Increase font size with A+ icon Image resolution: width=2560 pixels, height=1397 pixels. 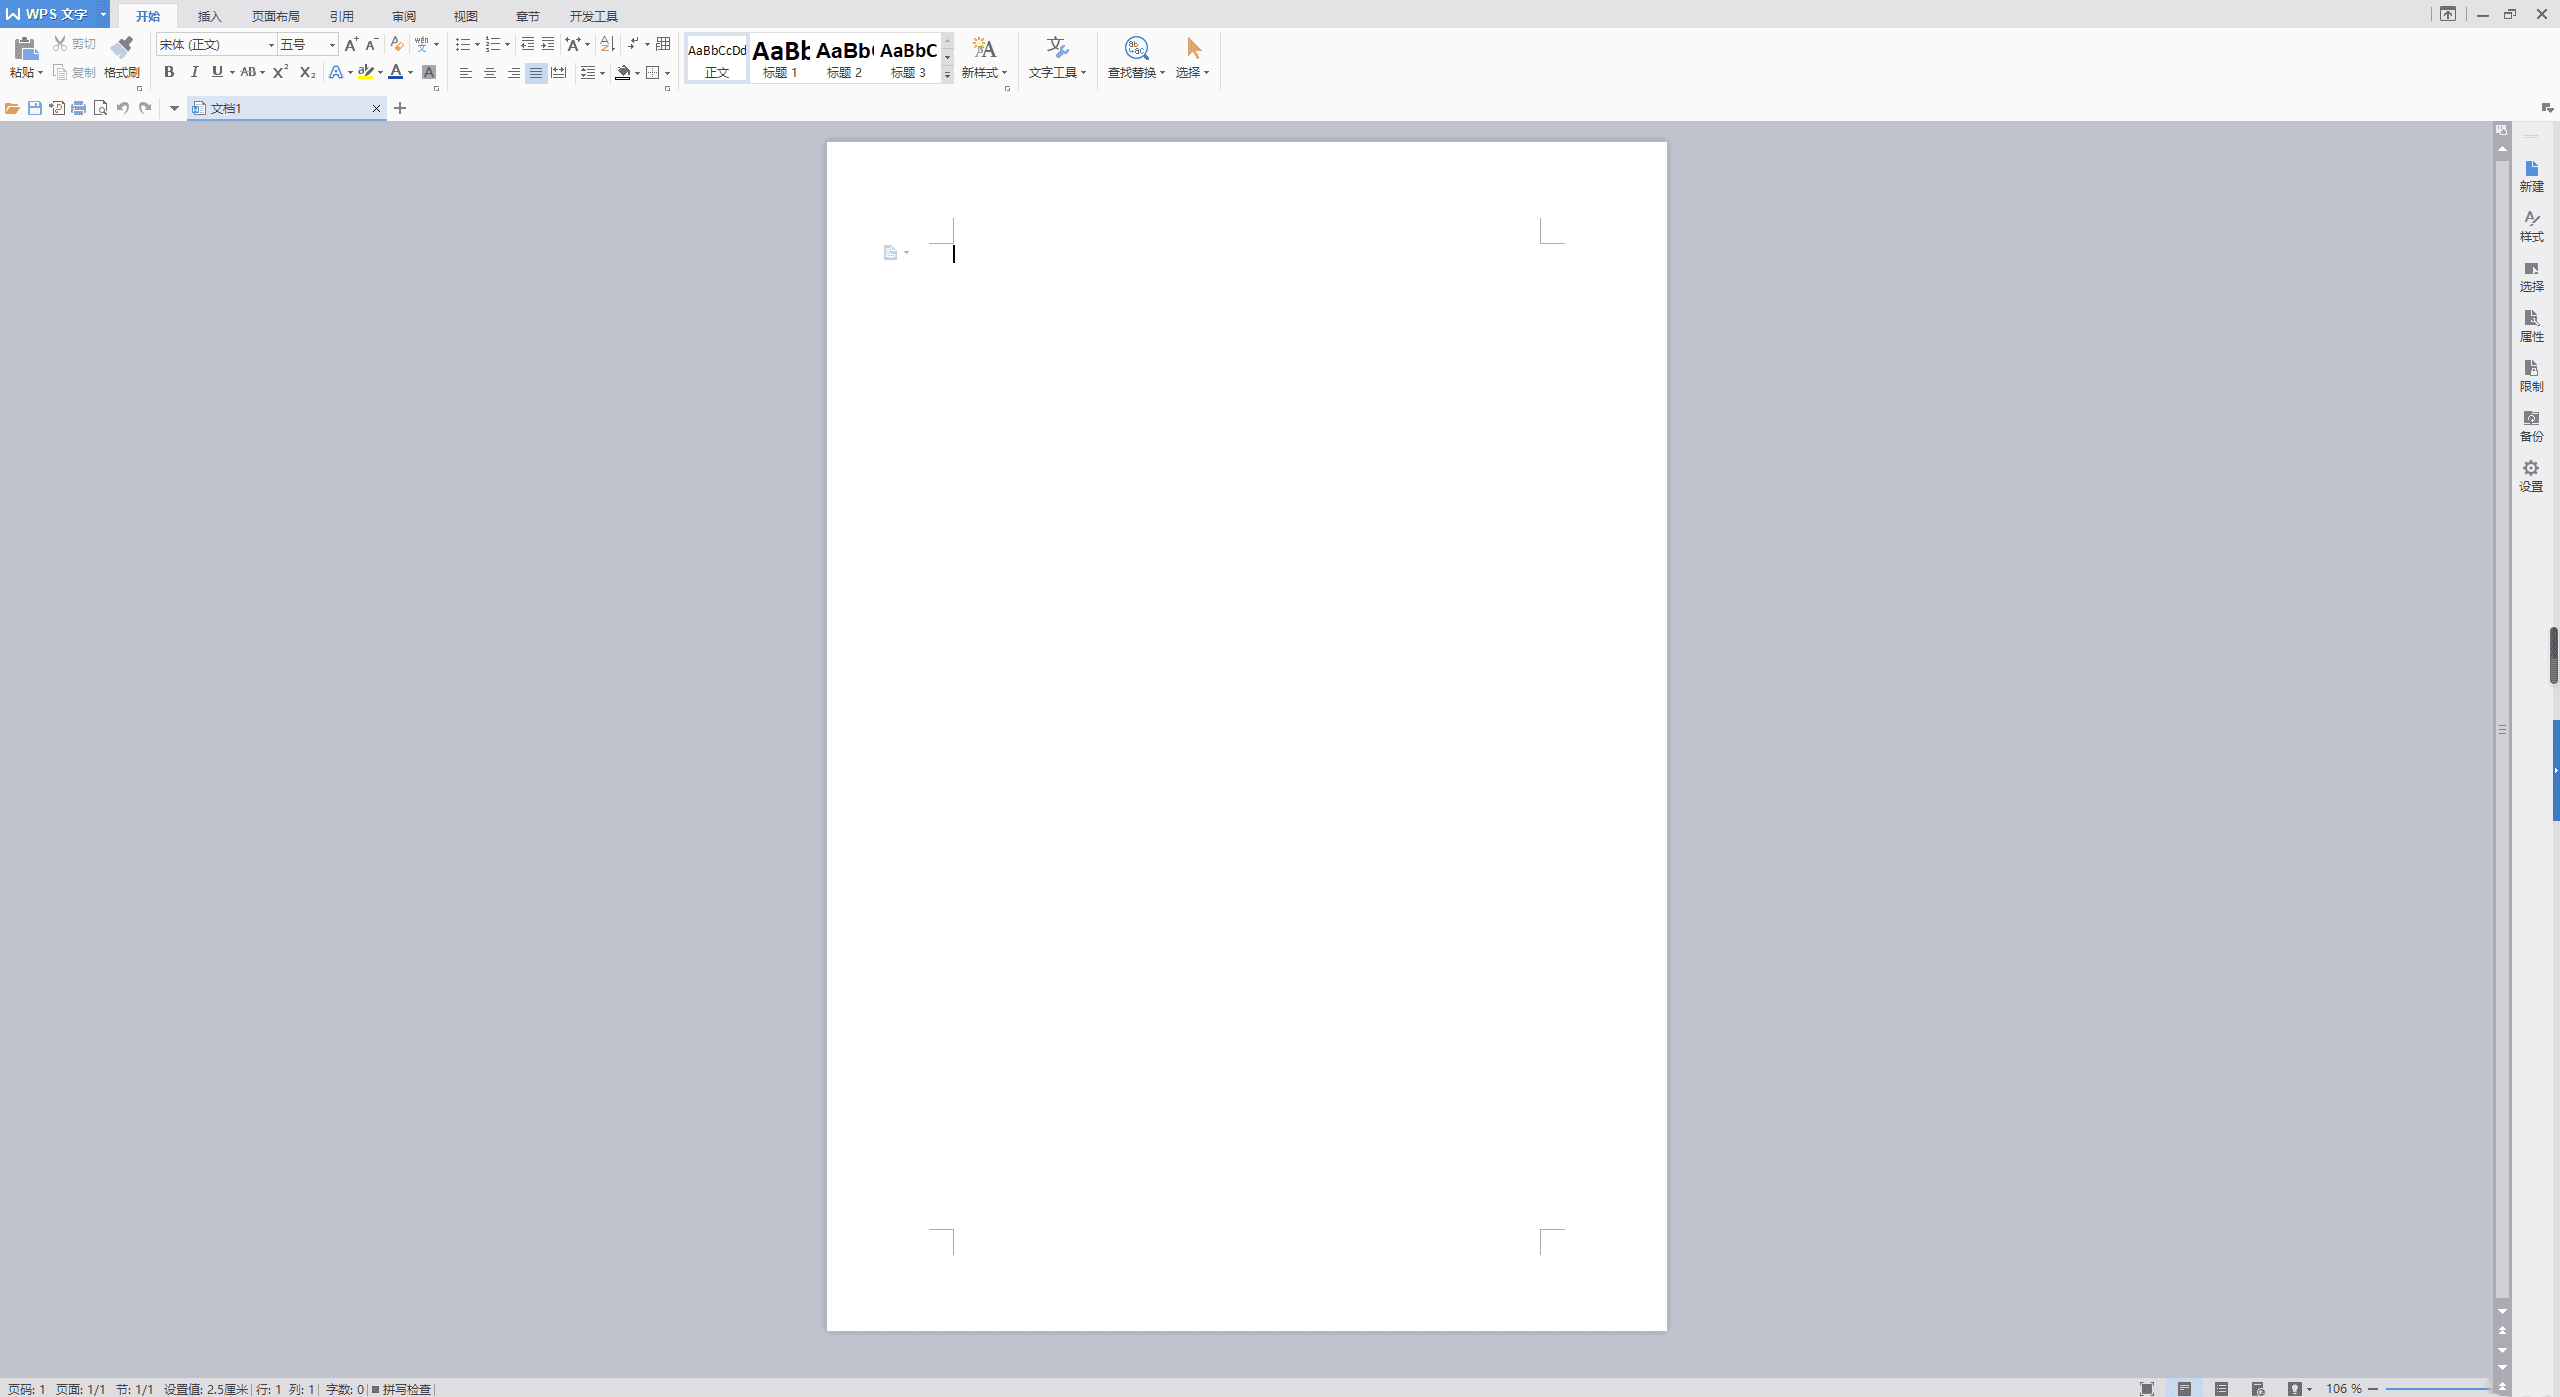click(350, 44)
